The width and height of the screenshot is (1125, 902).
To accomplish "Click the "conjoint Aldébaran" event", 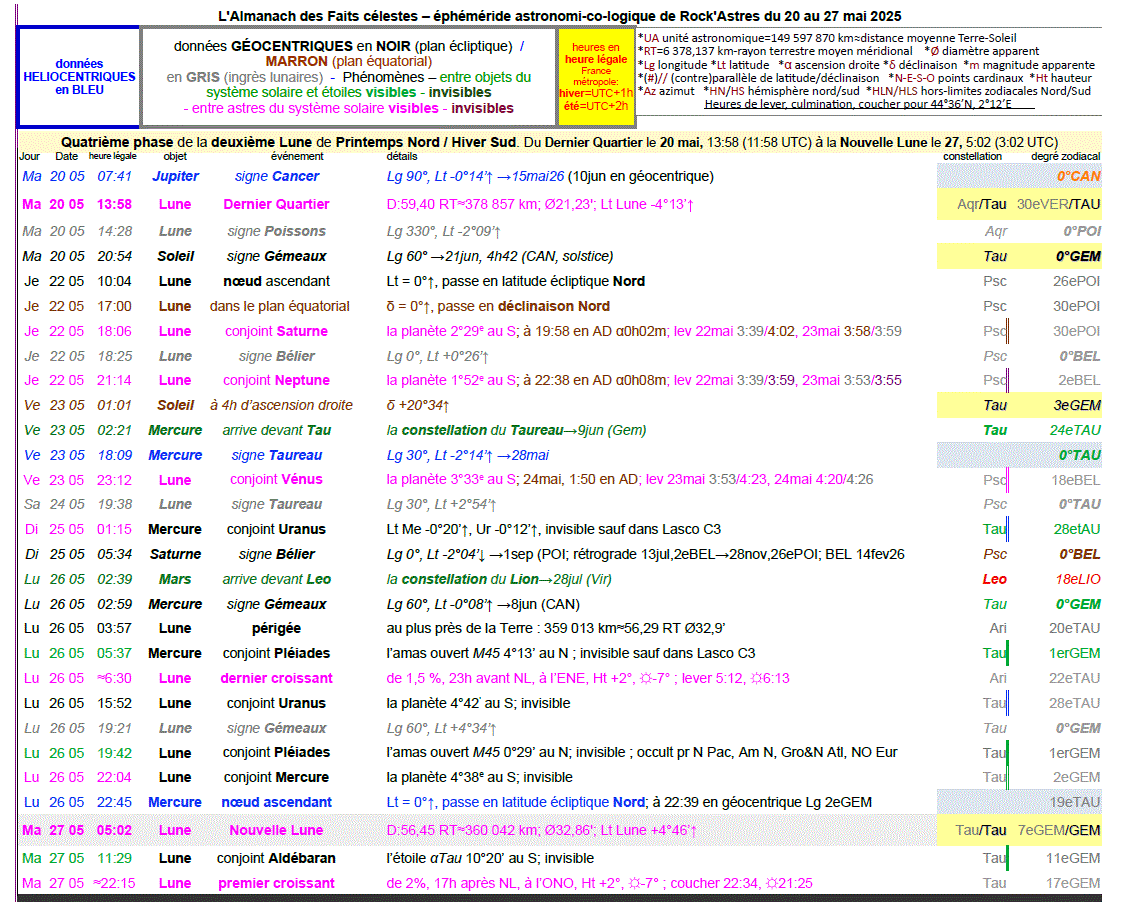I will (x=276, y=858).
